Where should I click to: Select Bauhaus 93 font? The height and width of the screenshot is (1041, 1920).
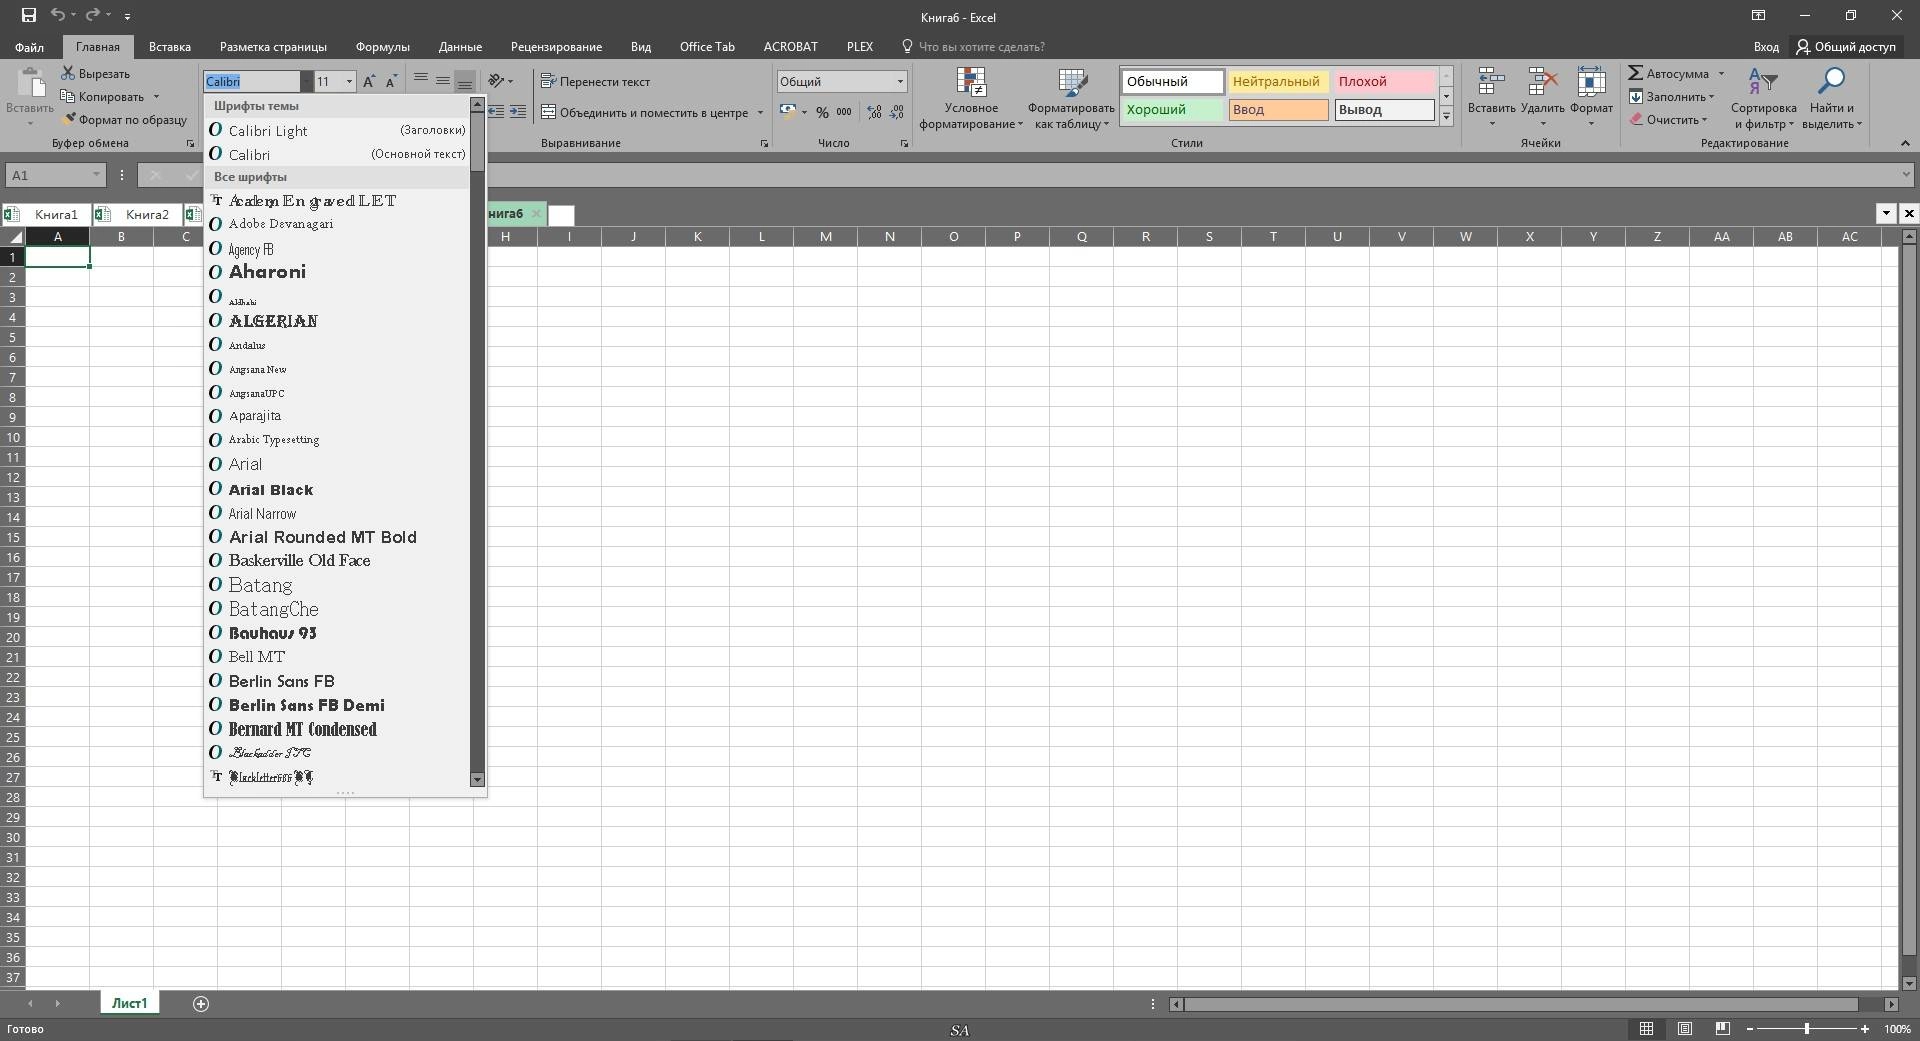[x=337, y=633]
